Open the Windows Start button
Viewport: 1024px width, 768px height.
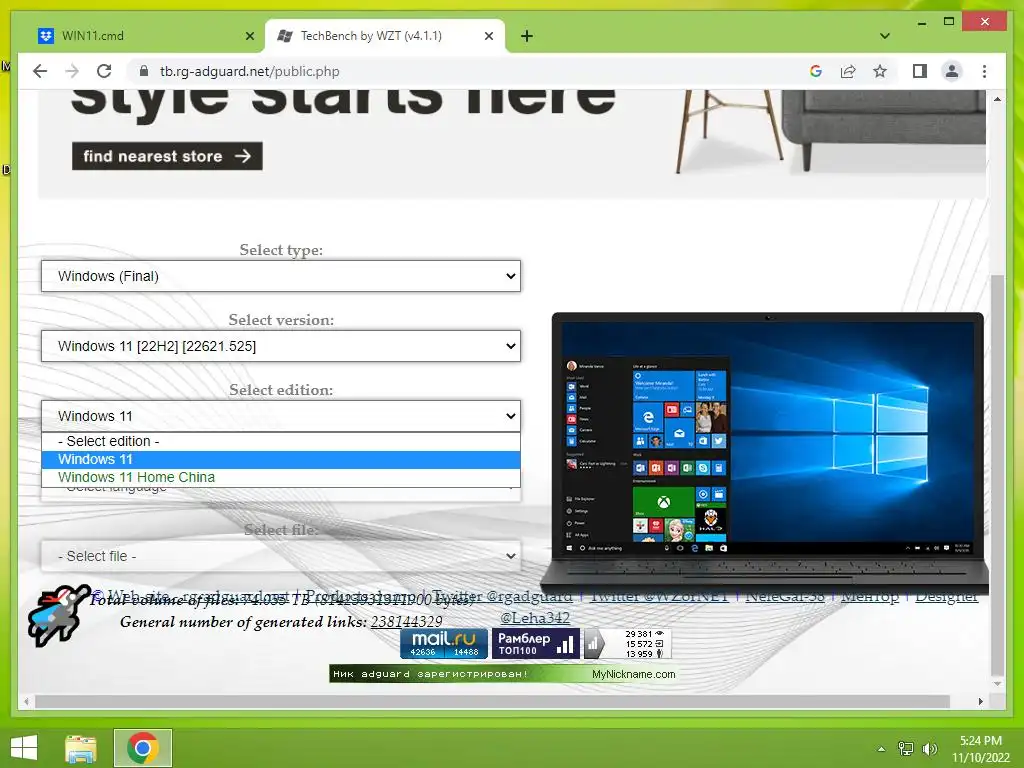24,748
